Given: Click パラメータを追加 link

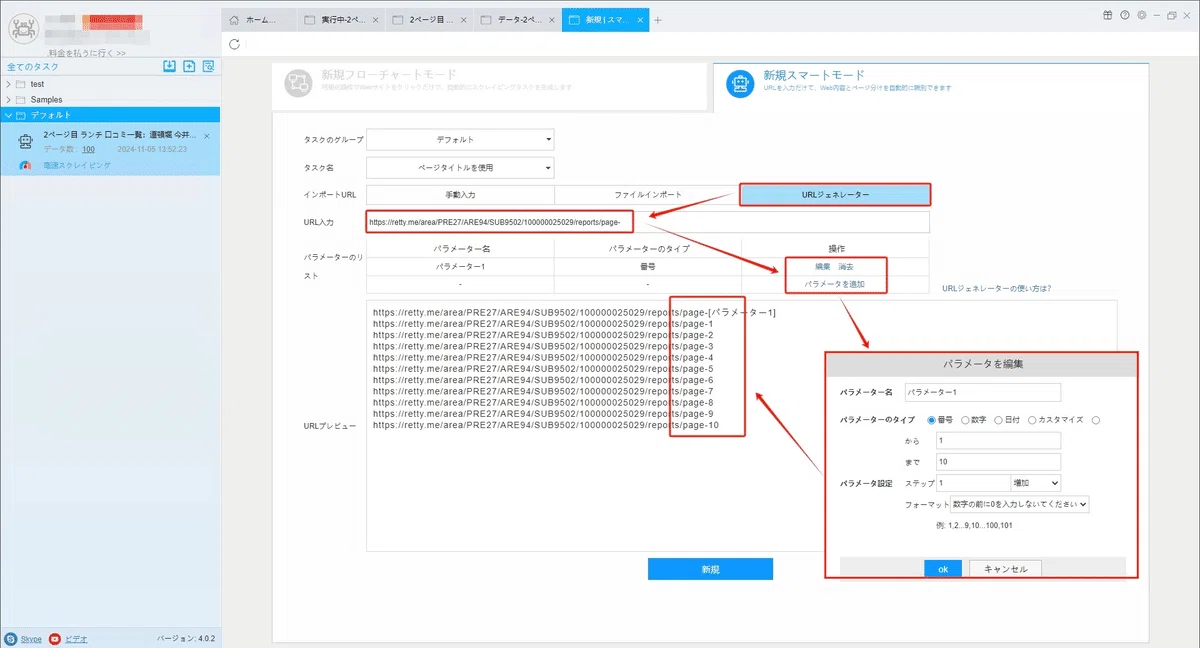Looking at the screenshot, I should [834, 285].
